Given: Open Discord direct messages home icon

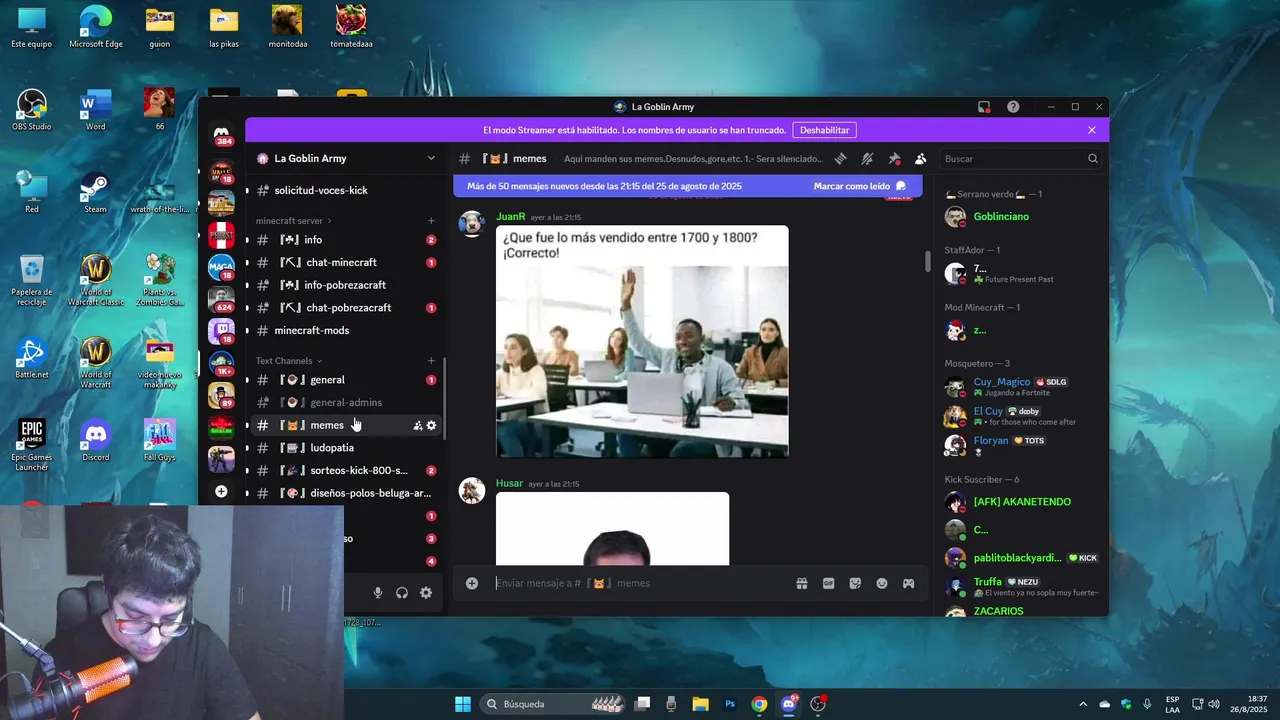Looking at the screenshot, I should coord(221,133).
